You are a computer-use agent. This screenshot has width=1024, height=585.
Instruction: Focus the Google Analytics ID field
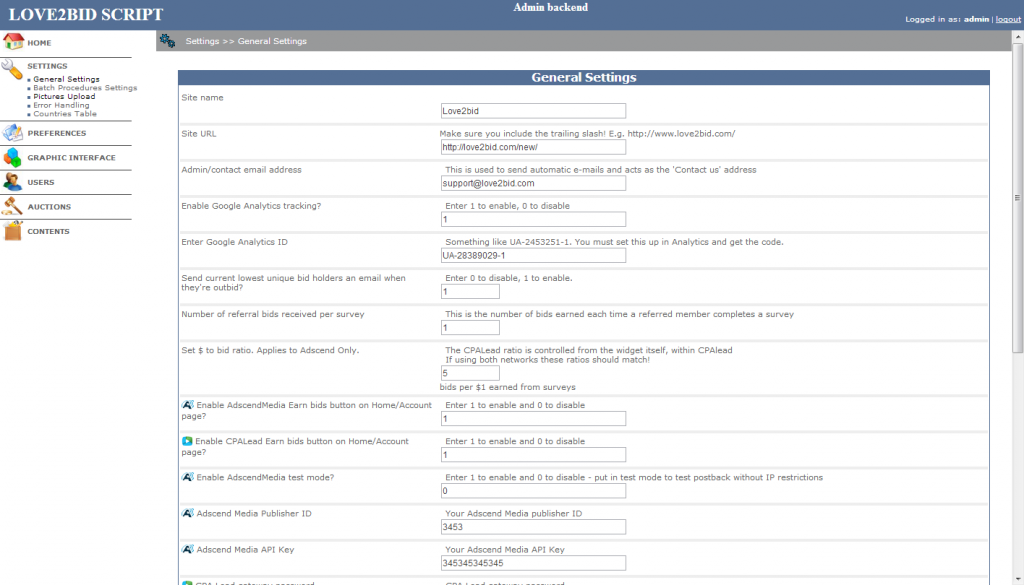pyautogui.click(x=533, y=255)
